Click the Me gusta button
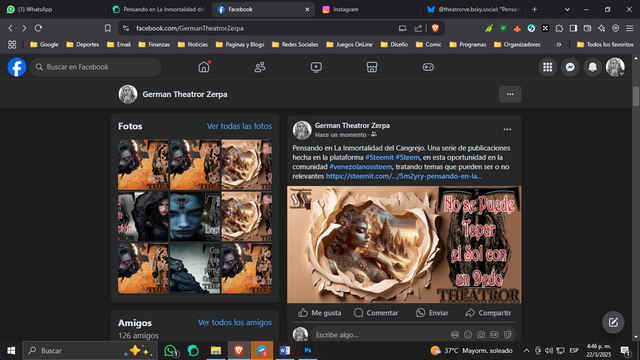 (320, 313)
